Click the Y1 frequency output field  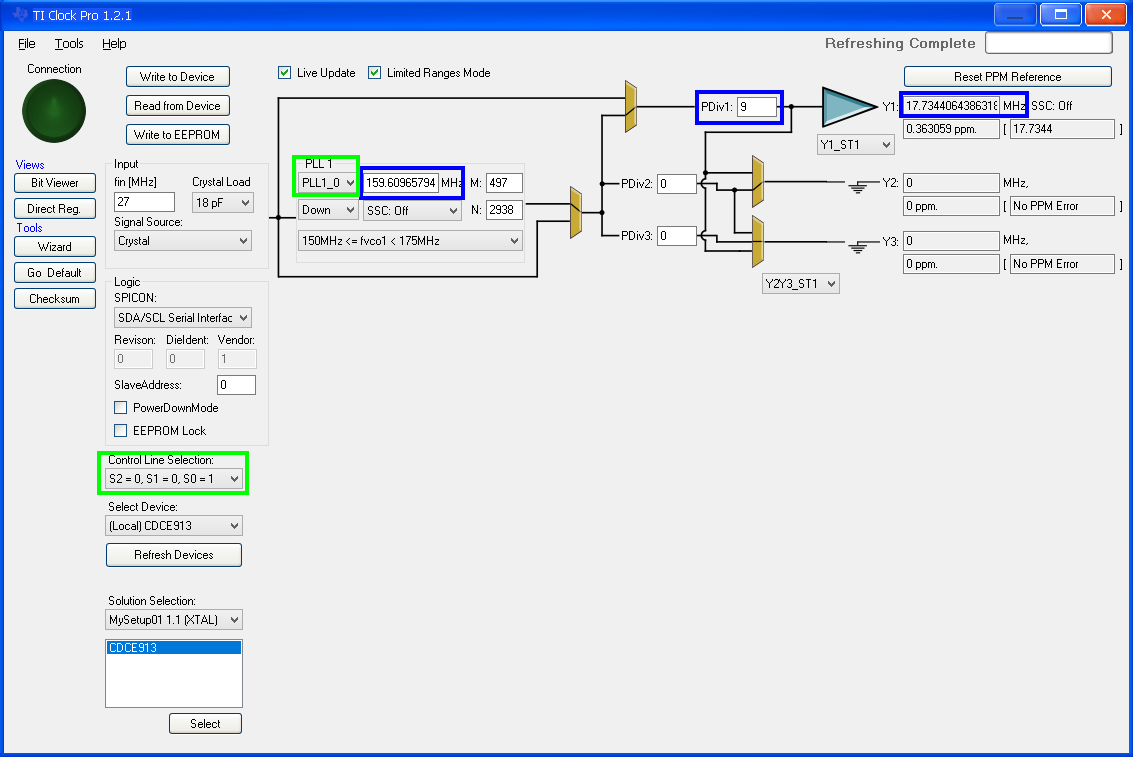click(952, 105)
